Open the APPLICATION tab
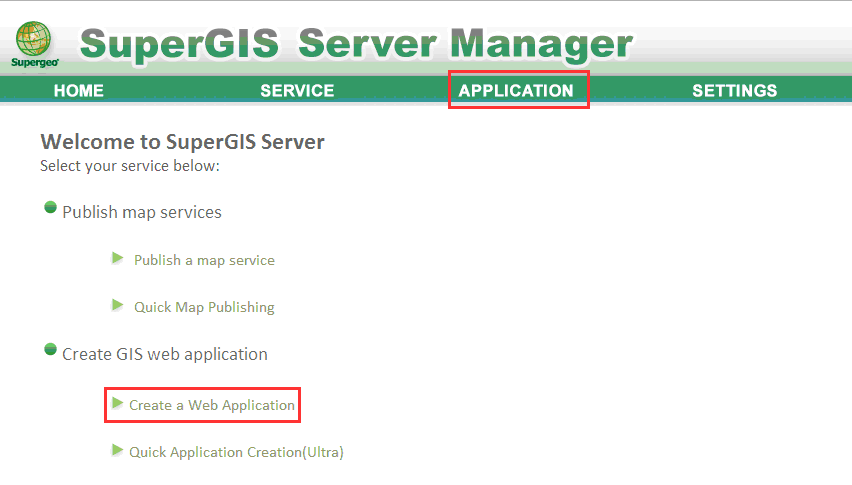This screenshot has width=852, height=485. point(516,90)
